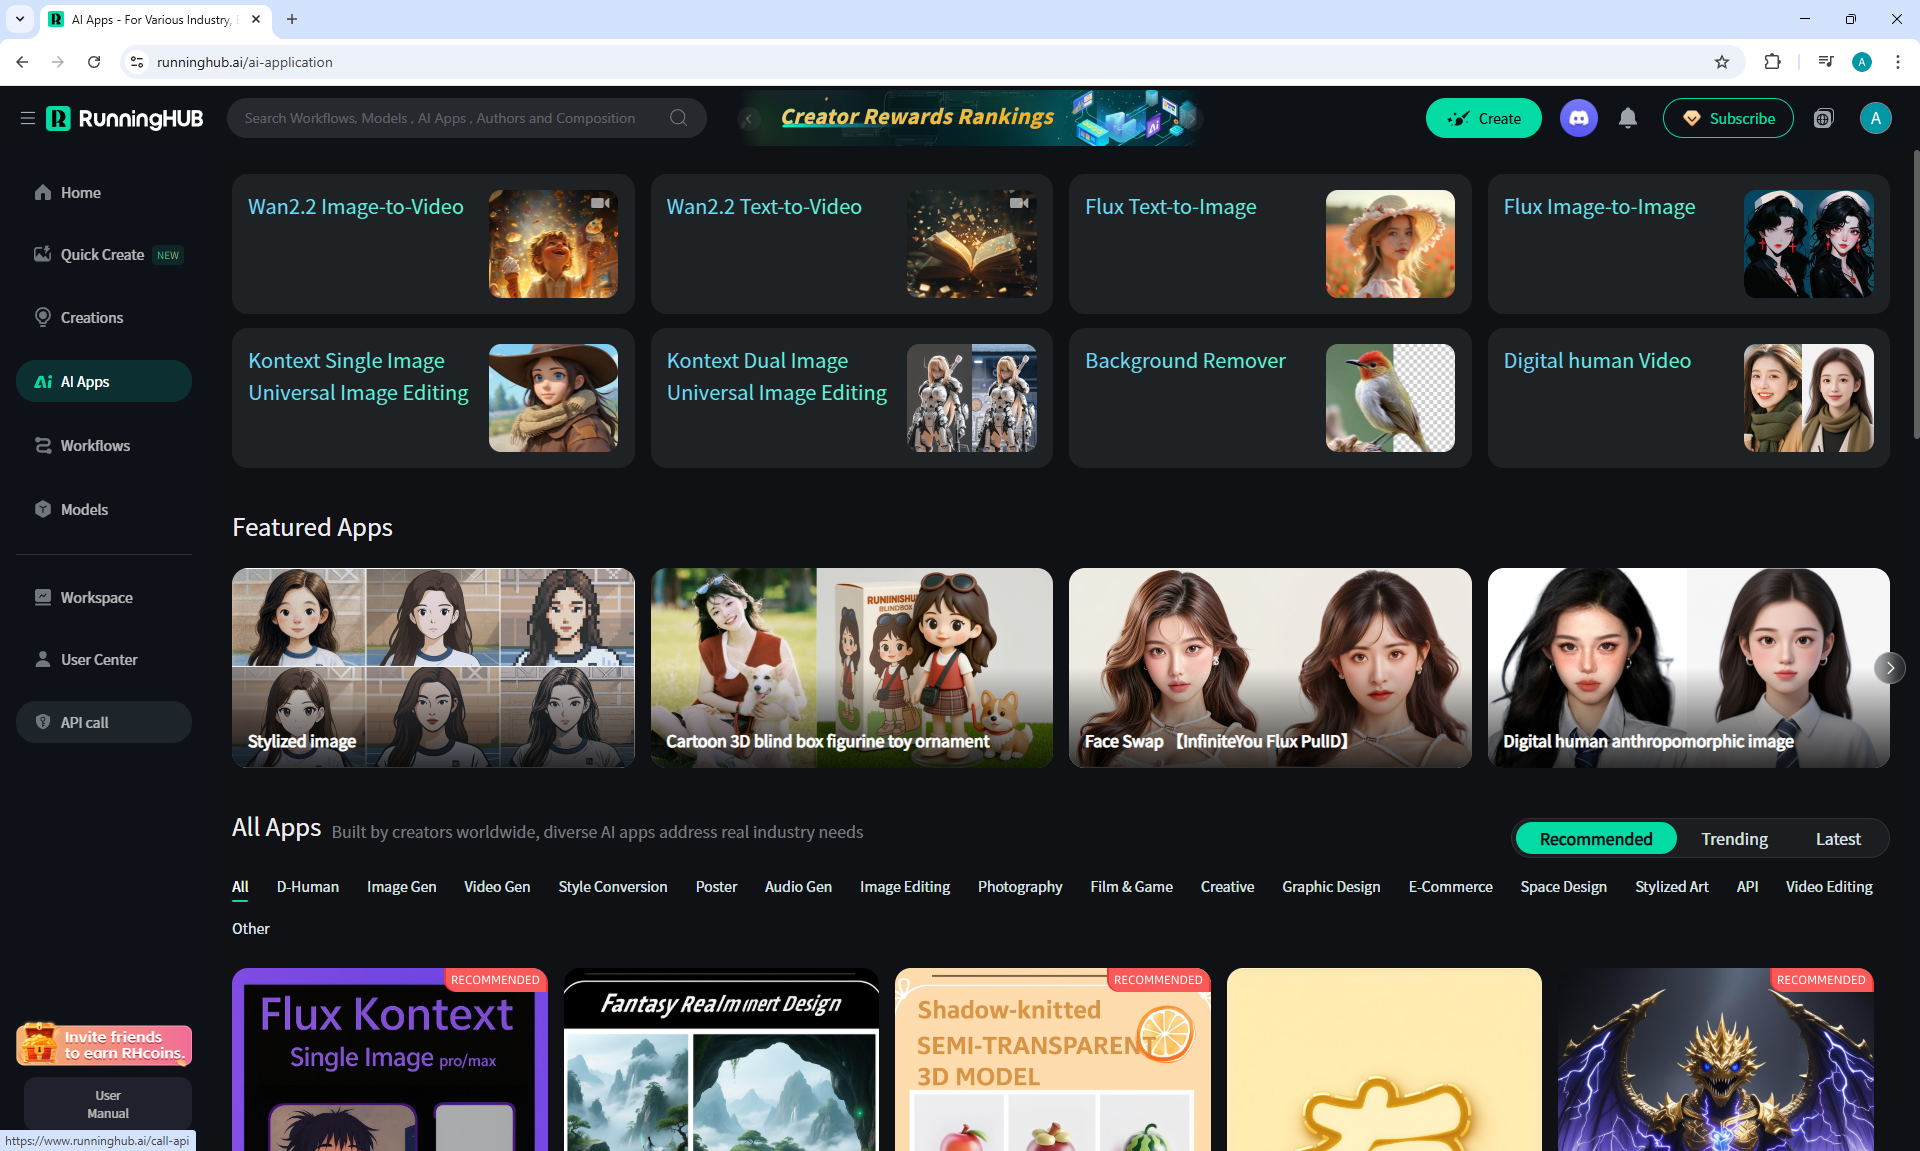
Task: Click the banner's previous arrow
Action: 749,118
